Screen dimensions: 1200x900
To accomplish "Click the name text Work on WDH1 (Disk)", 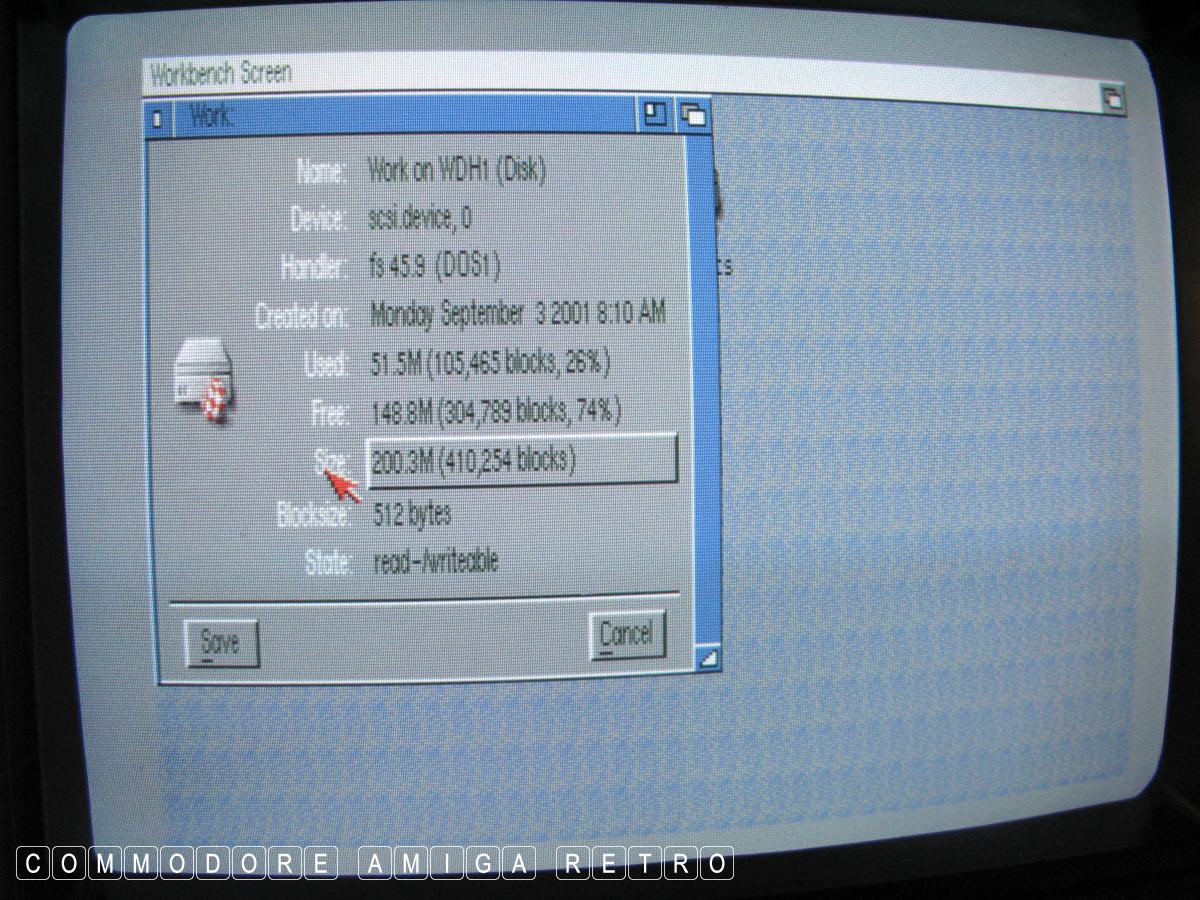I will 456,170.
